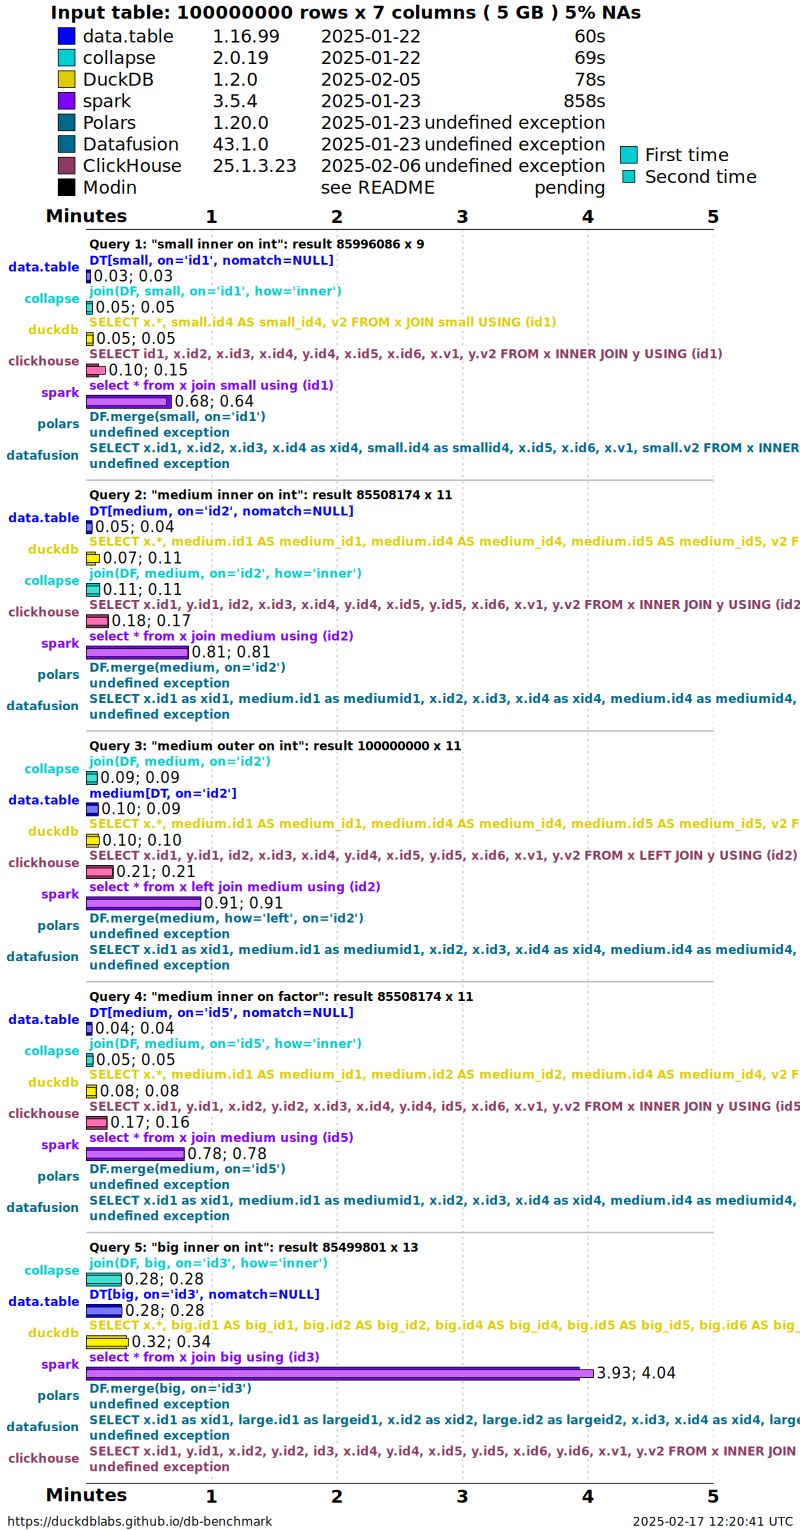Viewport: 800px width, 1530px height.
Task: Click the 'polars' side label in Query 2
Action: (58, 675)
